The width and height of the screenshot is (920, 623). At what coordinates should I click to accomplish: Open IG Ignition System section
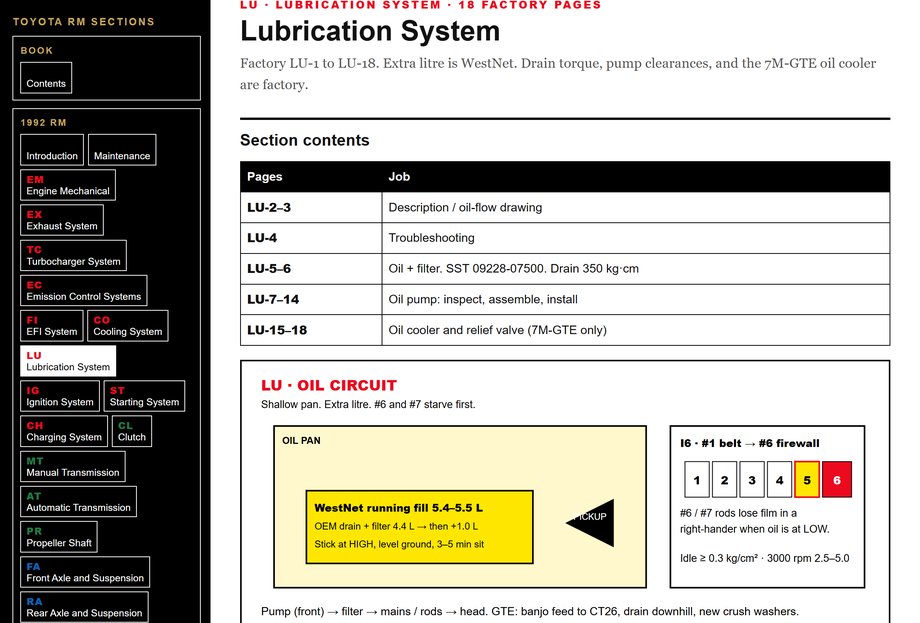pos(60,397)
